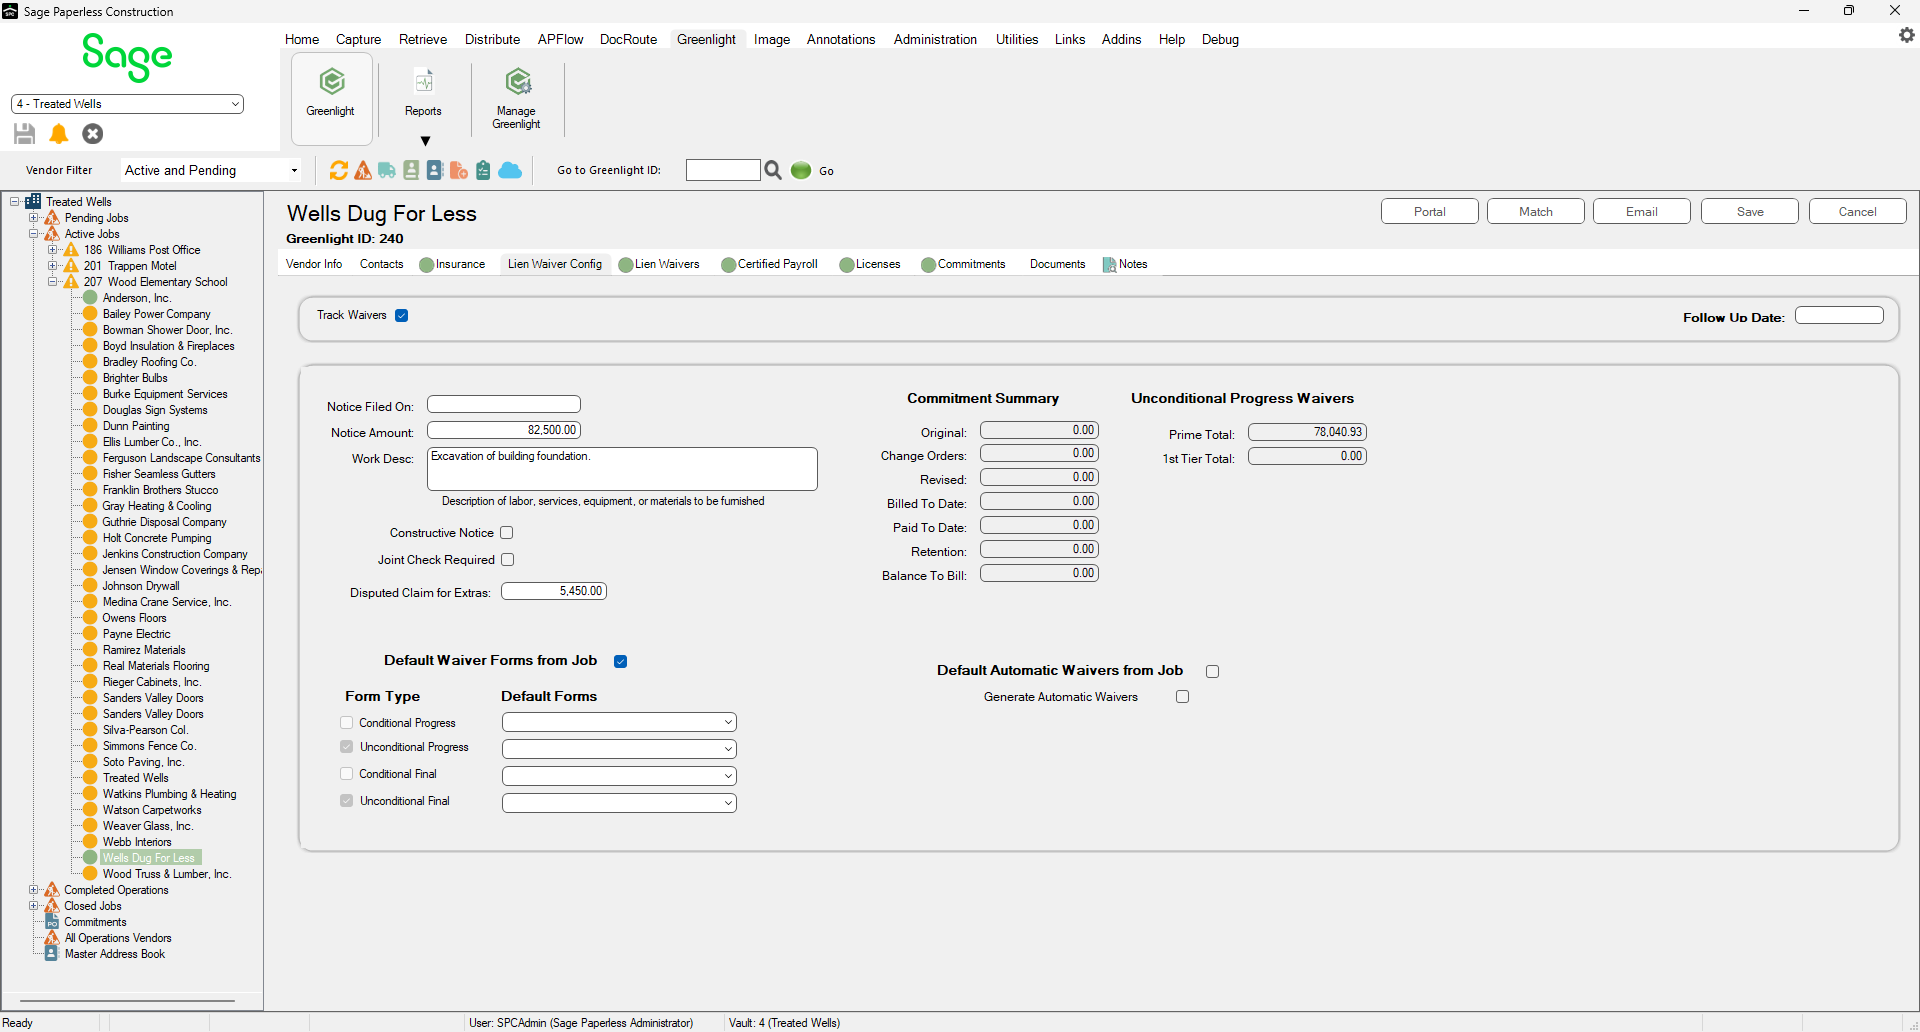Expand the Reports arrow below the icon
The width and height of the screenshot is (1920, 1032).
pyautogui.click(x=425, y=141)
